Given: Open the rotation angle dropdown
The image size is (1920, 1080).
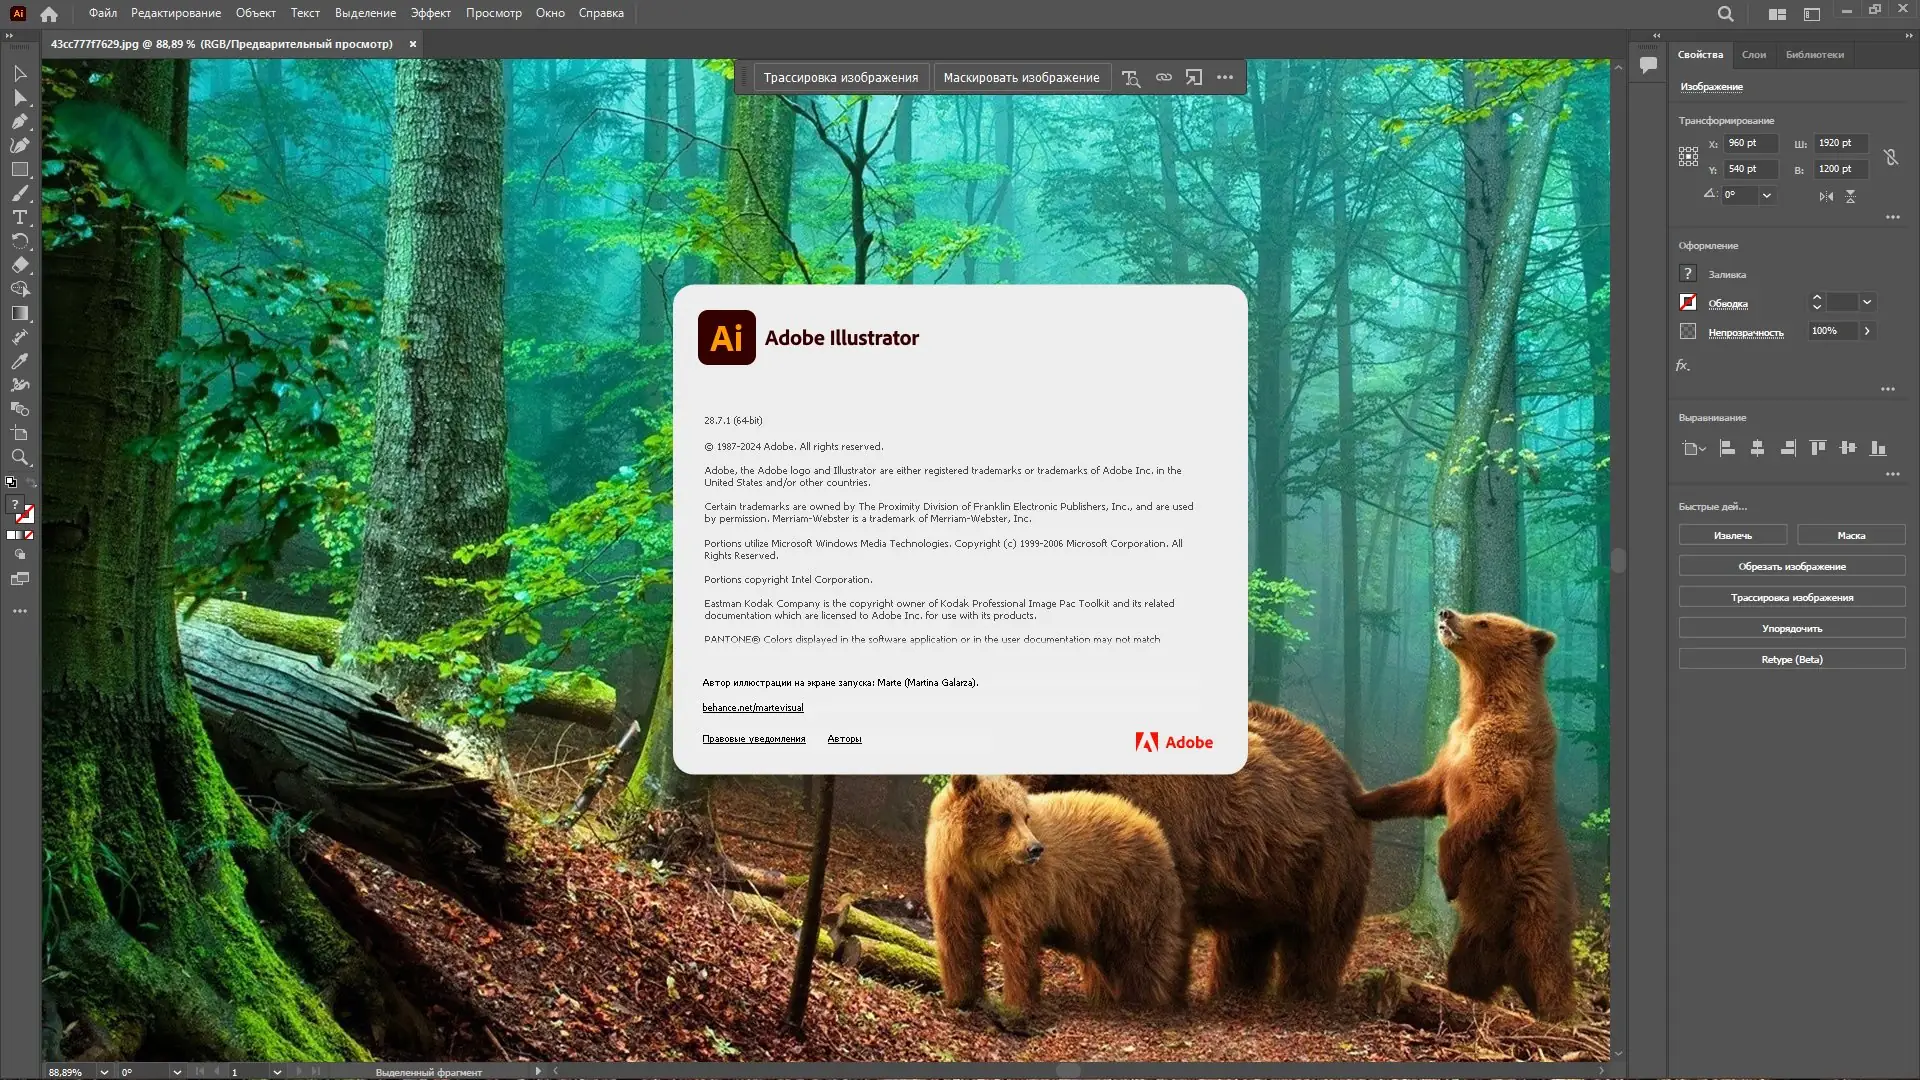Looking at the screenshot, I should (1767, 196).
